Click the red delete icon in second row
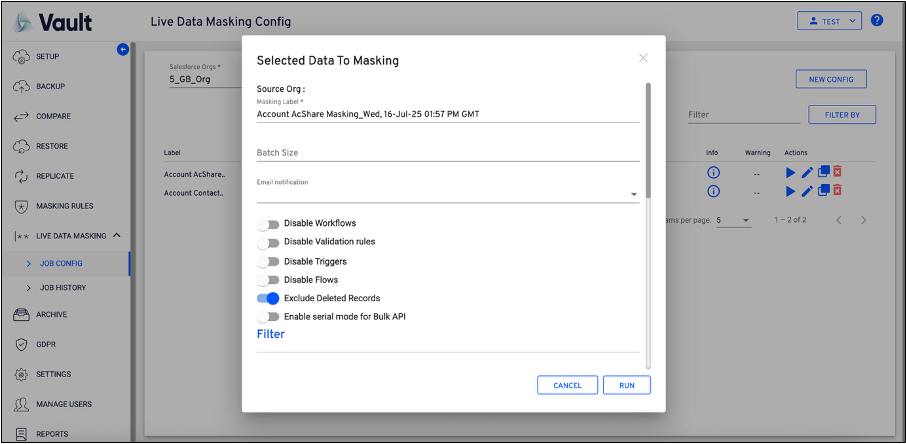 coord(838,190)
